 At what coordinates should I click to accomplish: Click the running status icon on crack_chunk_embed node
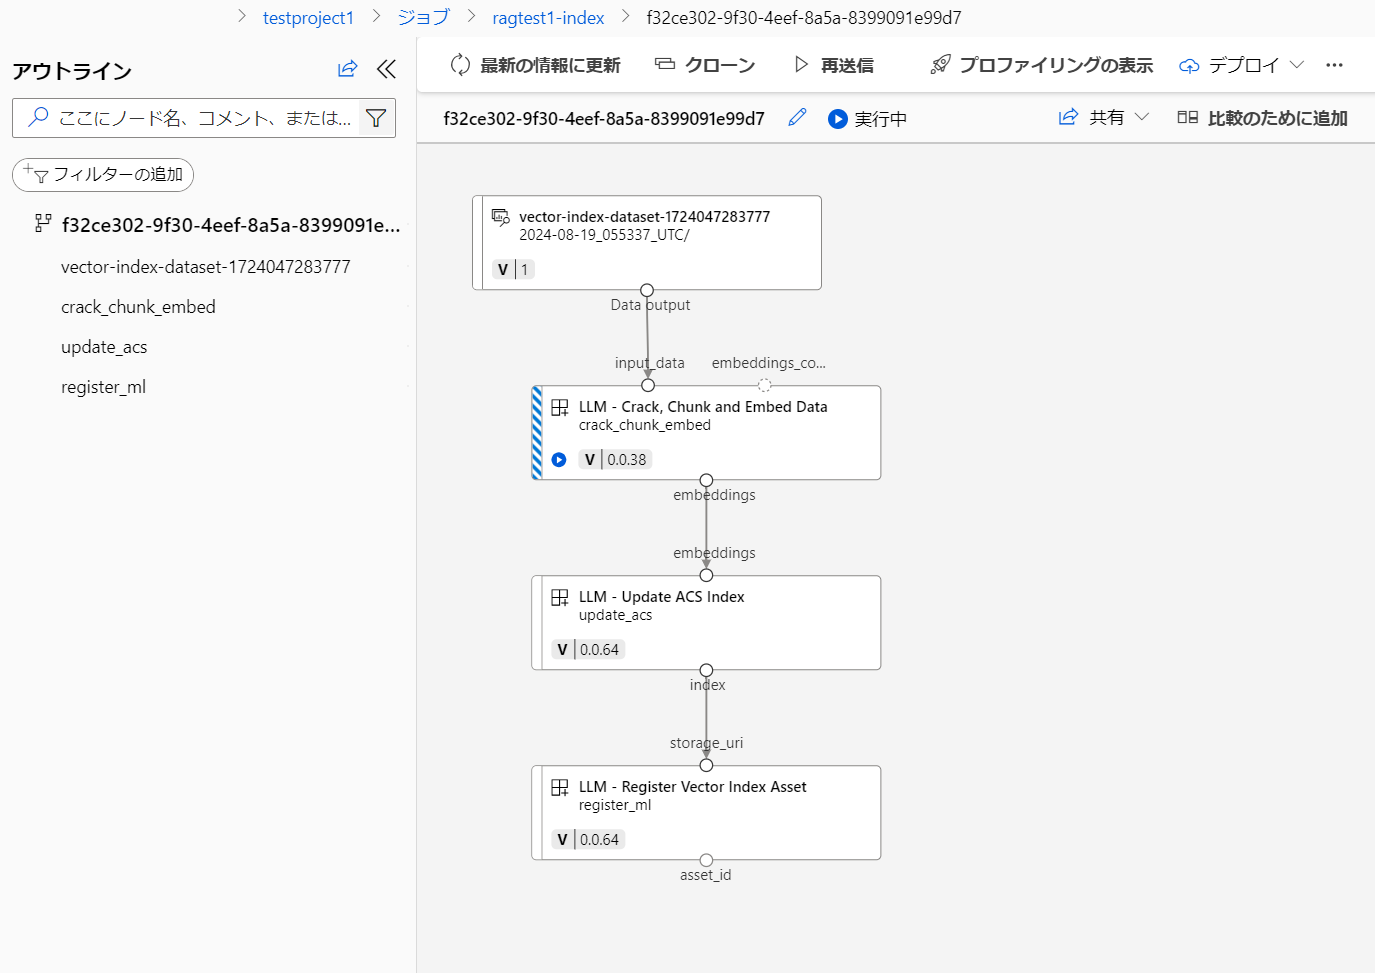pos(559,459)
